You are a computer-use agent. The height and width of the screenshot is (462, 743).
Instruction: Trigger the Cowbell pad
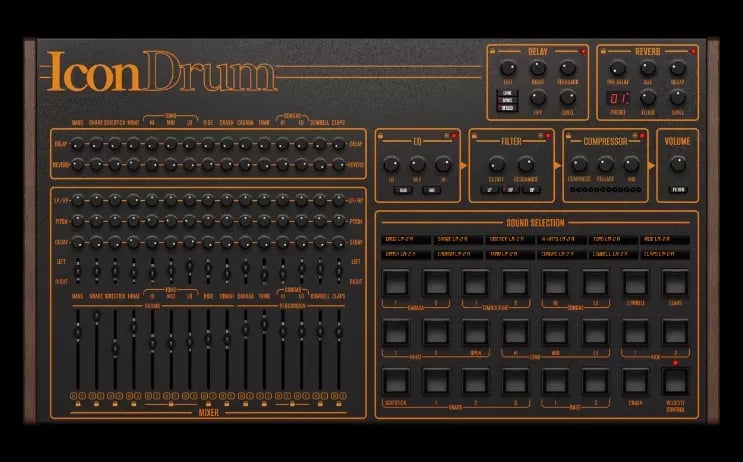click(635, 283)
